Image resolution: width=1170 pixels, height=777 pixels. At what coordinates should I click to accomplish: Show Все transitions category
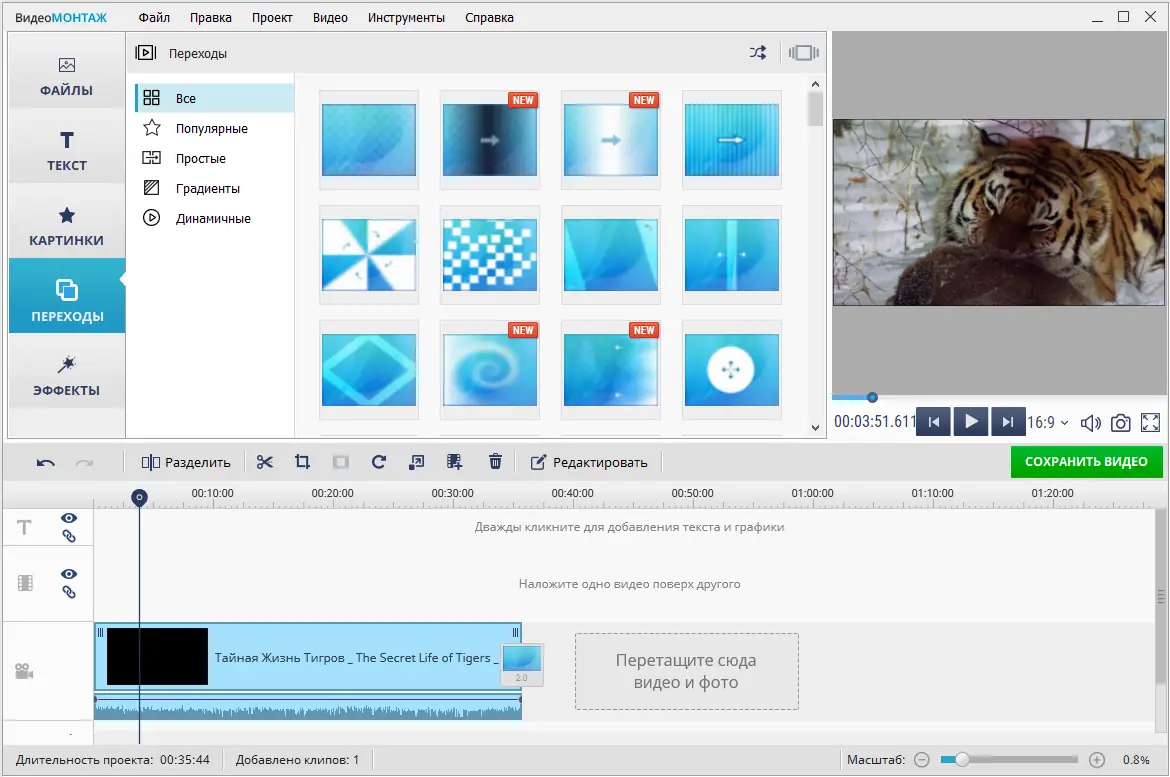(x=215, y=98)
